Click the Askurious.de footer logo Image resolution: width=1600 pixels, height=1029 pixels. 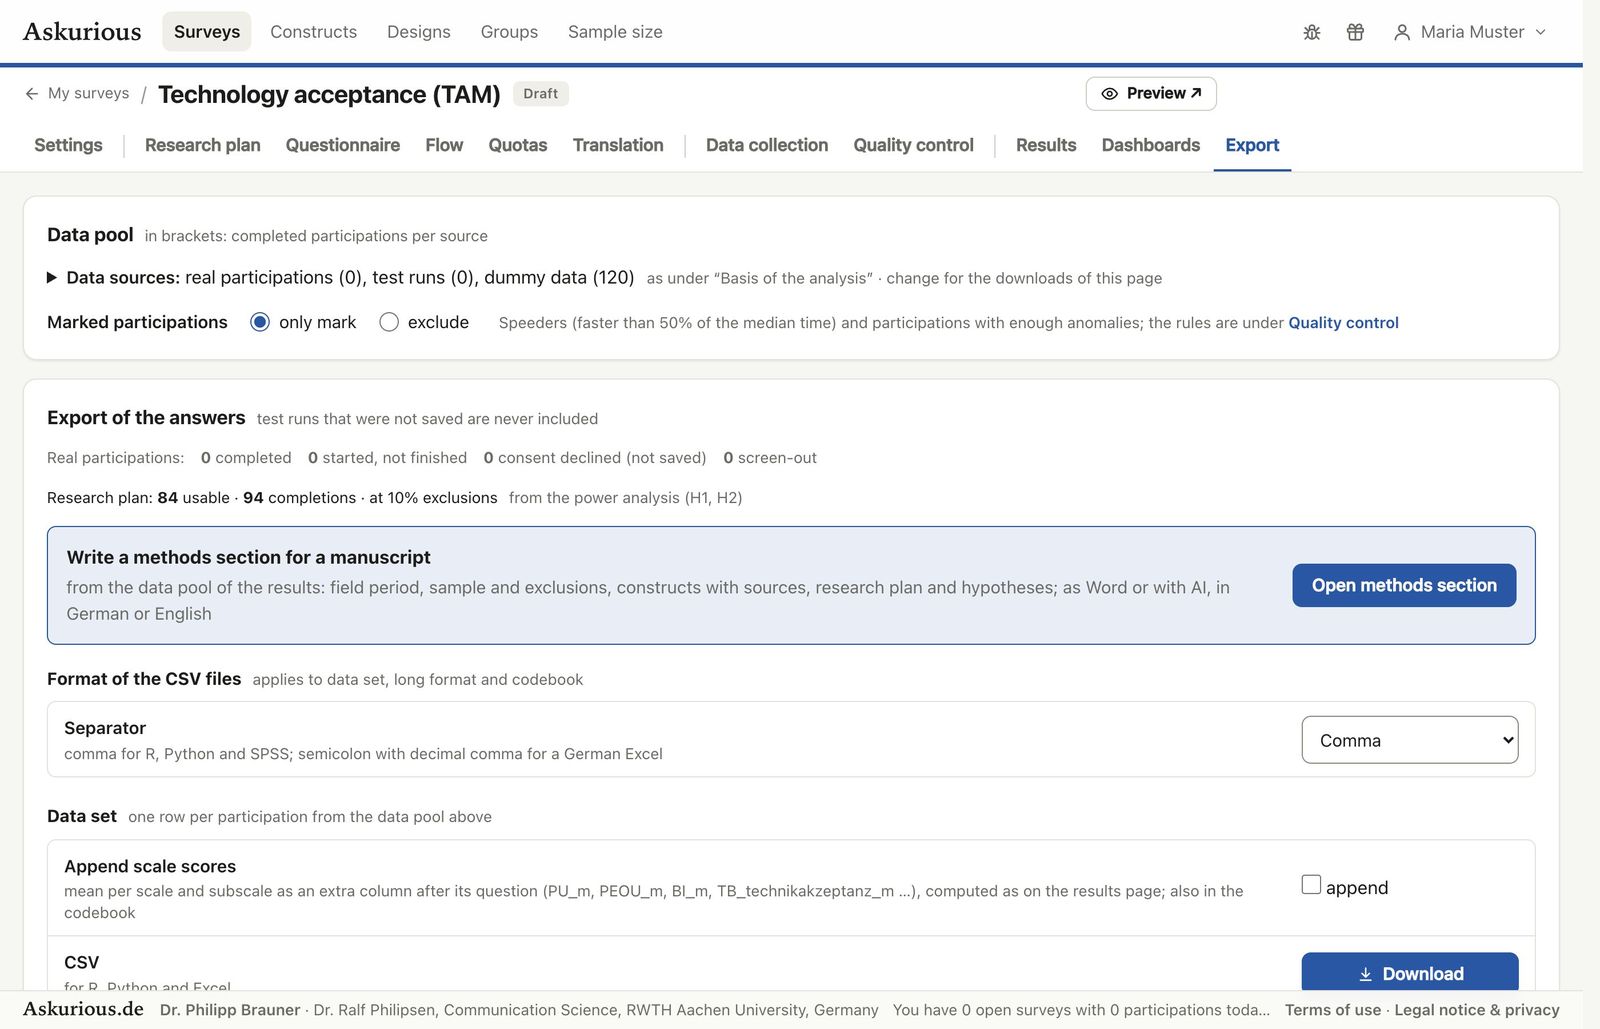pos(83,1009)
